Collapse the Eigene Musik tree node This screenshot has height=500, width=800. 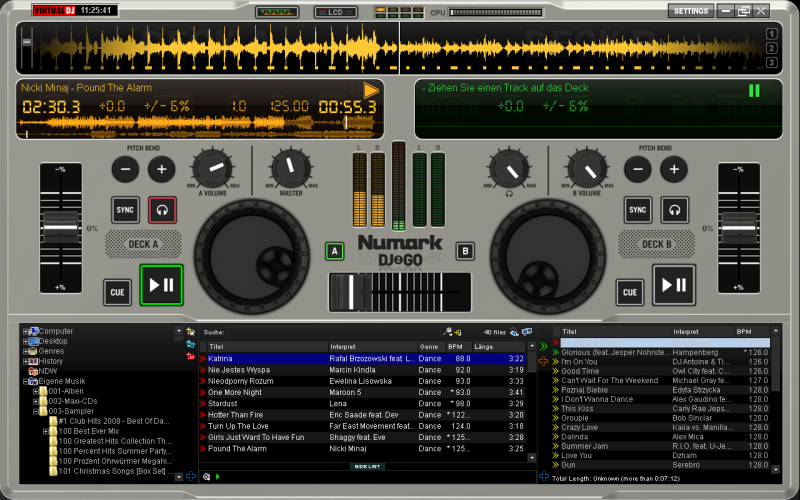(26, 381)
